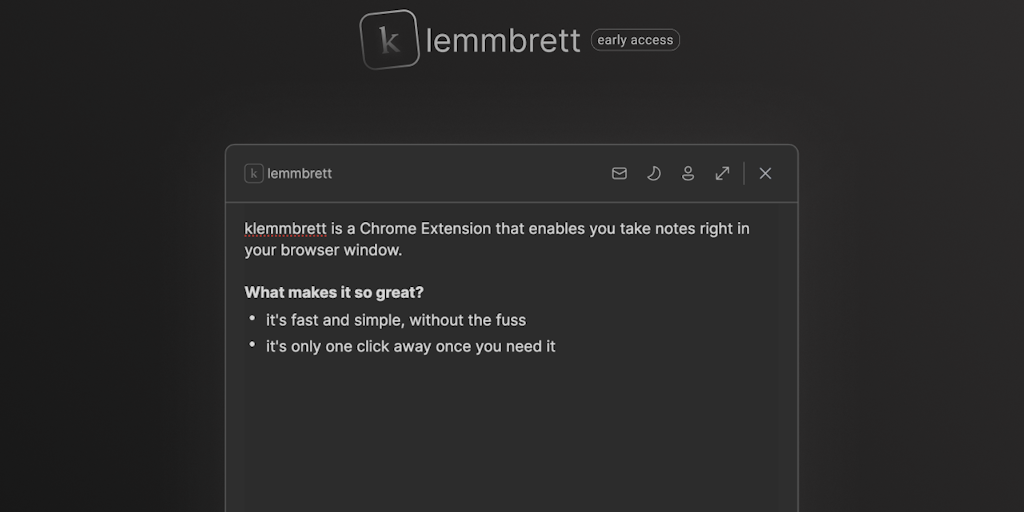Click the first bullet point marker
The width and height of the screenshot is (1024, 512).
[x=252, y=319]
